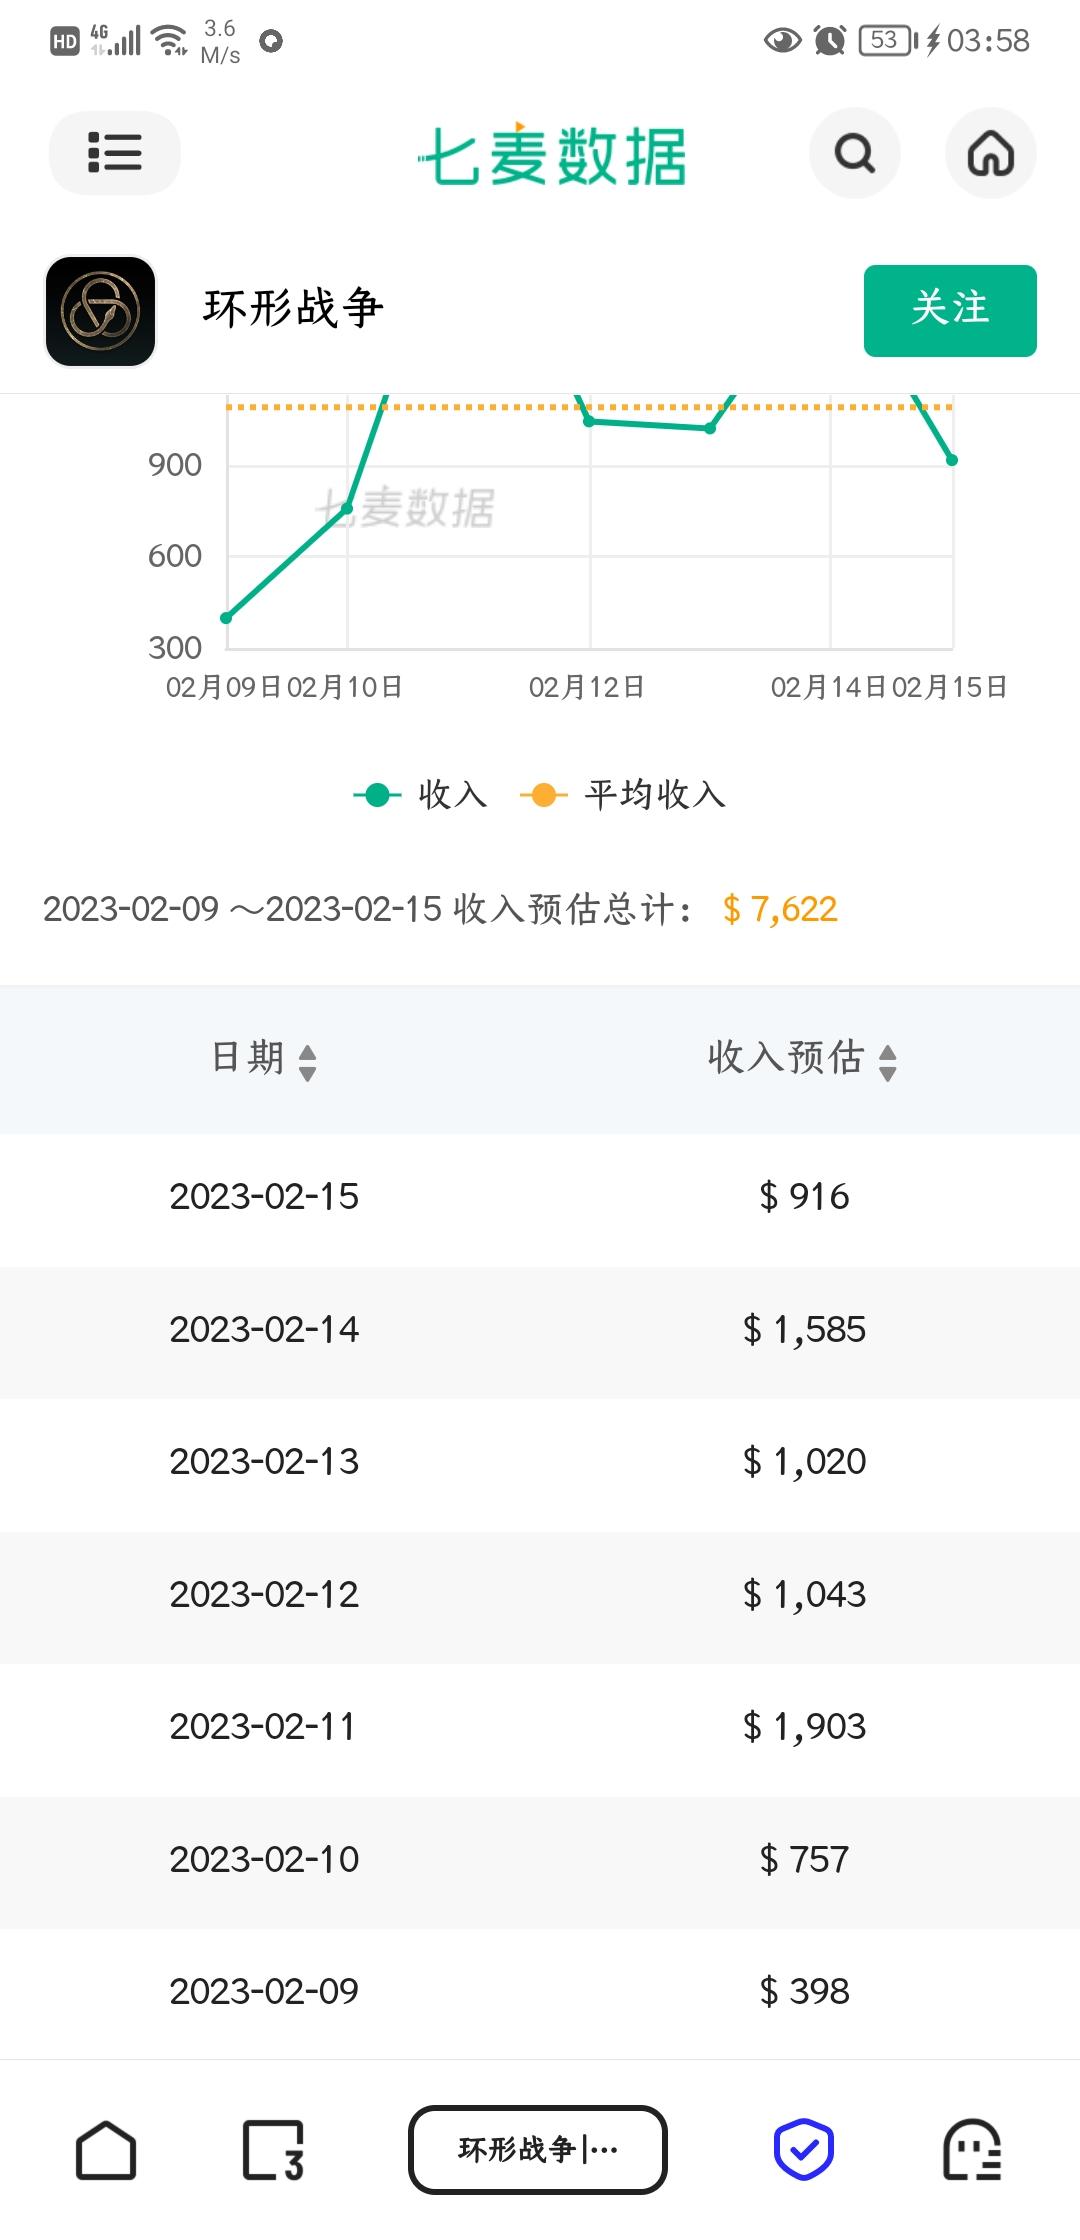Sort table by 收入预估 column

(803, 1059)
